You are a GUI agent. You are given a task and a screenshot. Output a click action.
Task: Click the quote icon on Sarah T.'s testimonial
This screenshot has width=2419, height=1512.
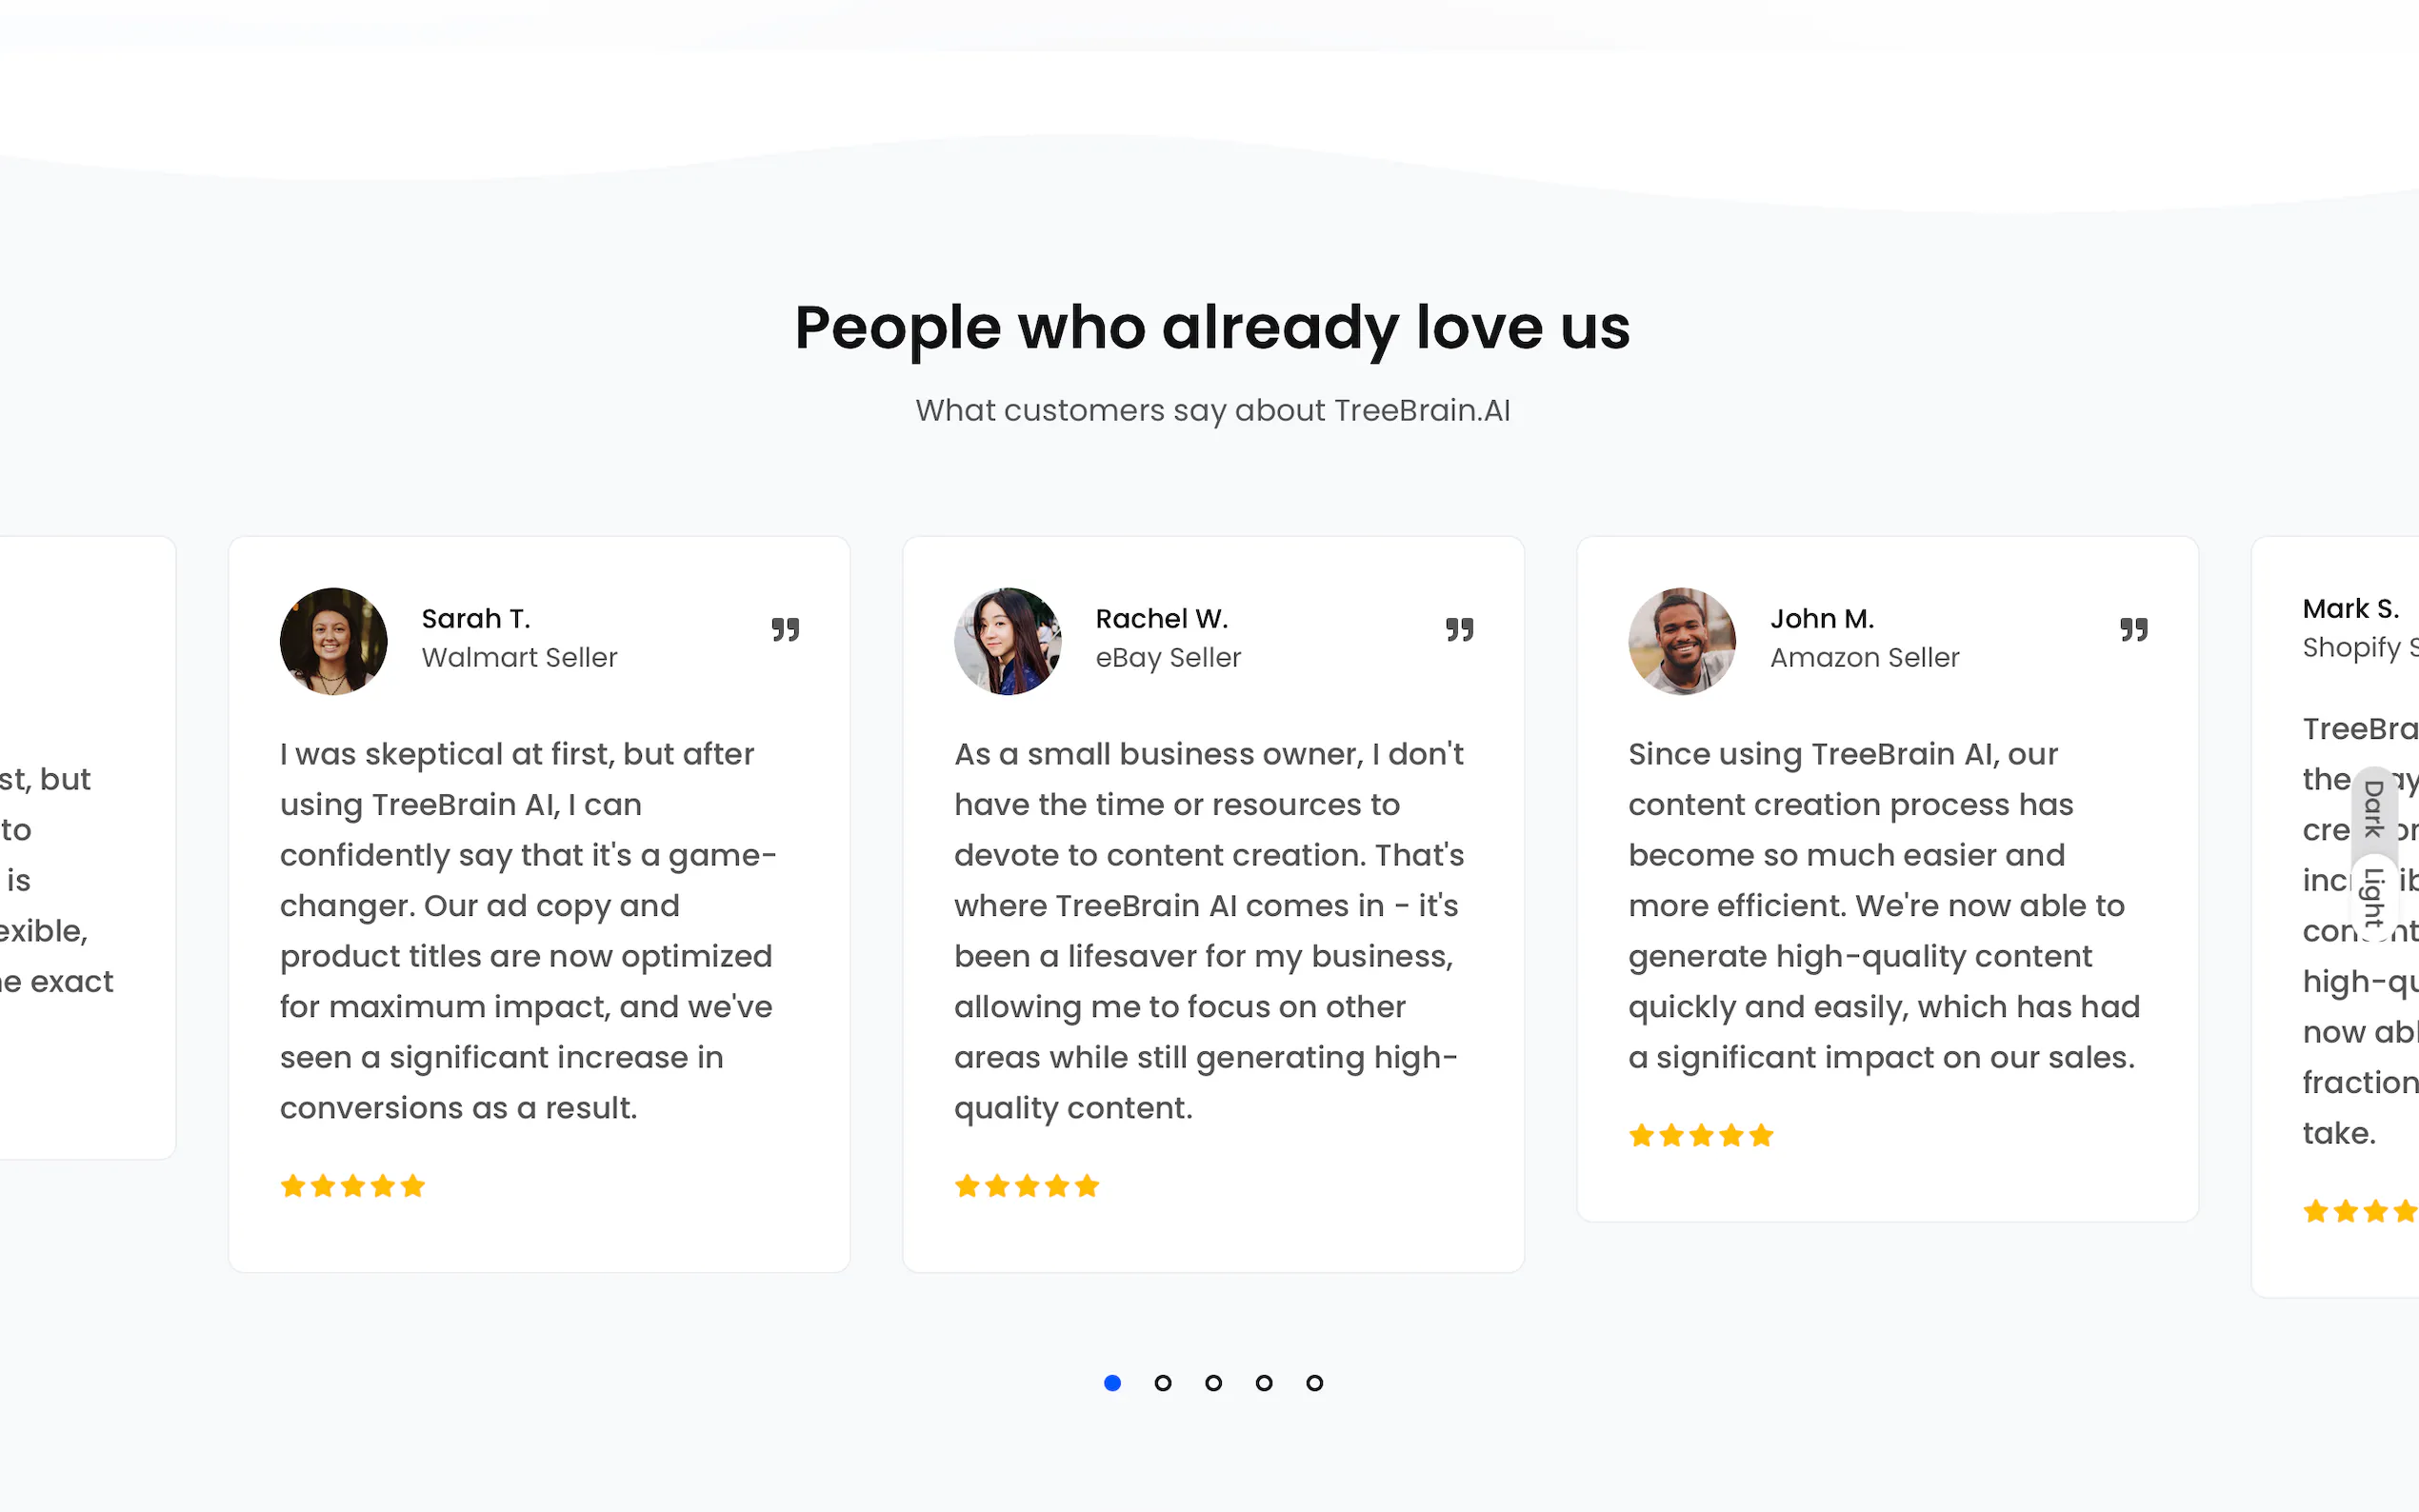pos(785,629)
